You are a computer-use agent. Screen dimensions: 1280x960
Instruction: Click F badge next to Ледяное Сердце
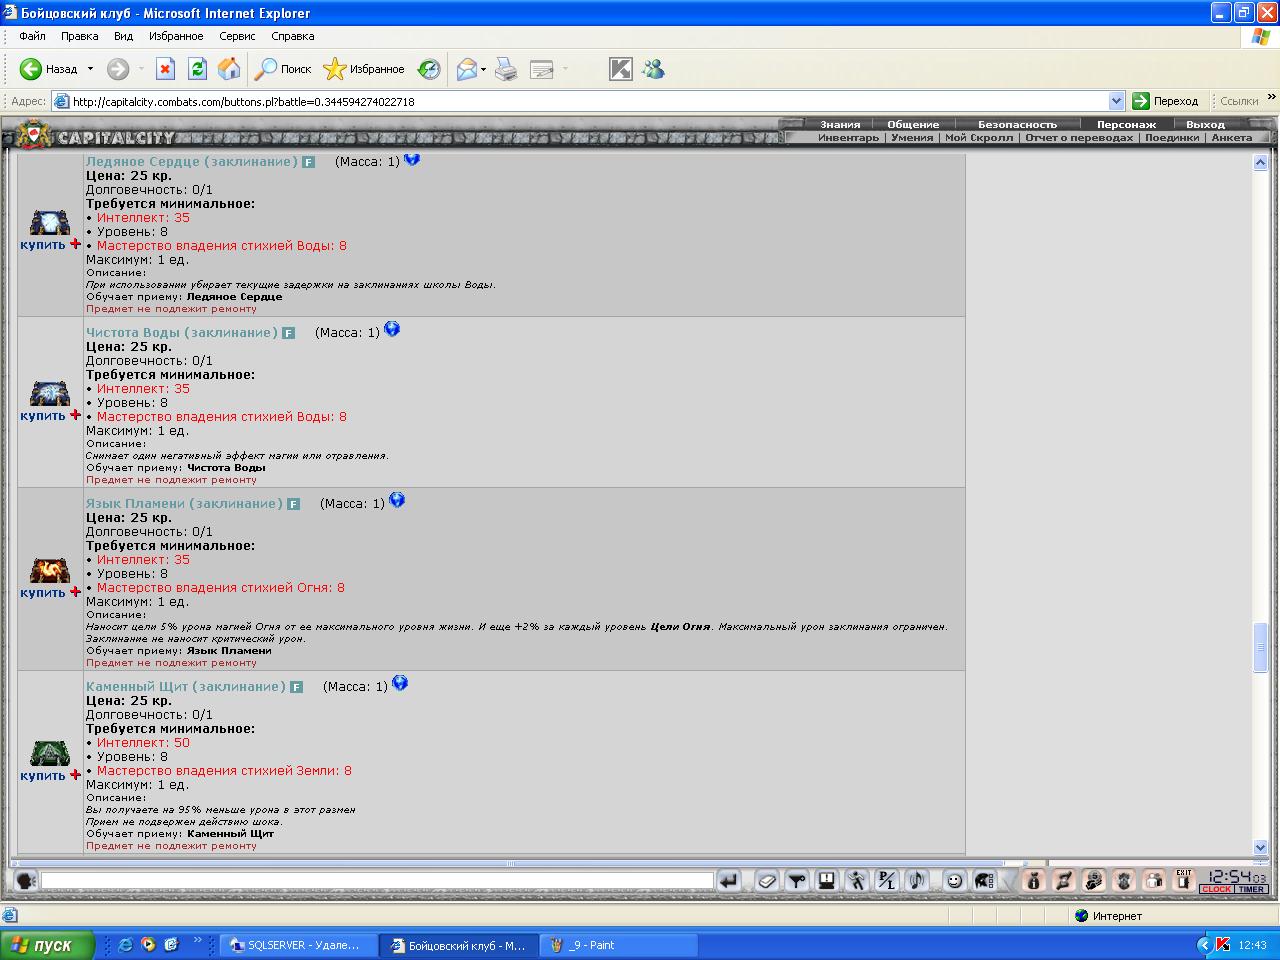click(309, 162)
